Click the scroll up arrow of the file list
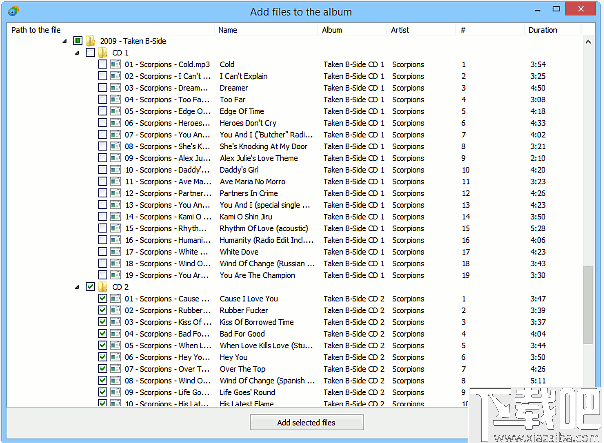This screenshot has width=604, height=443. [x=588, y=42]
